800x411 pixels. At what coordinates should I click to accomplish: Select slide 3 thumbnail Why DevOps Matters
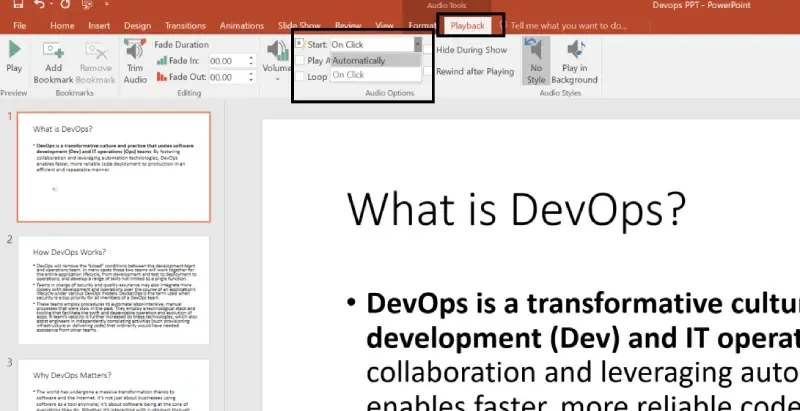pos(114,385)
